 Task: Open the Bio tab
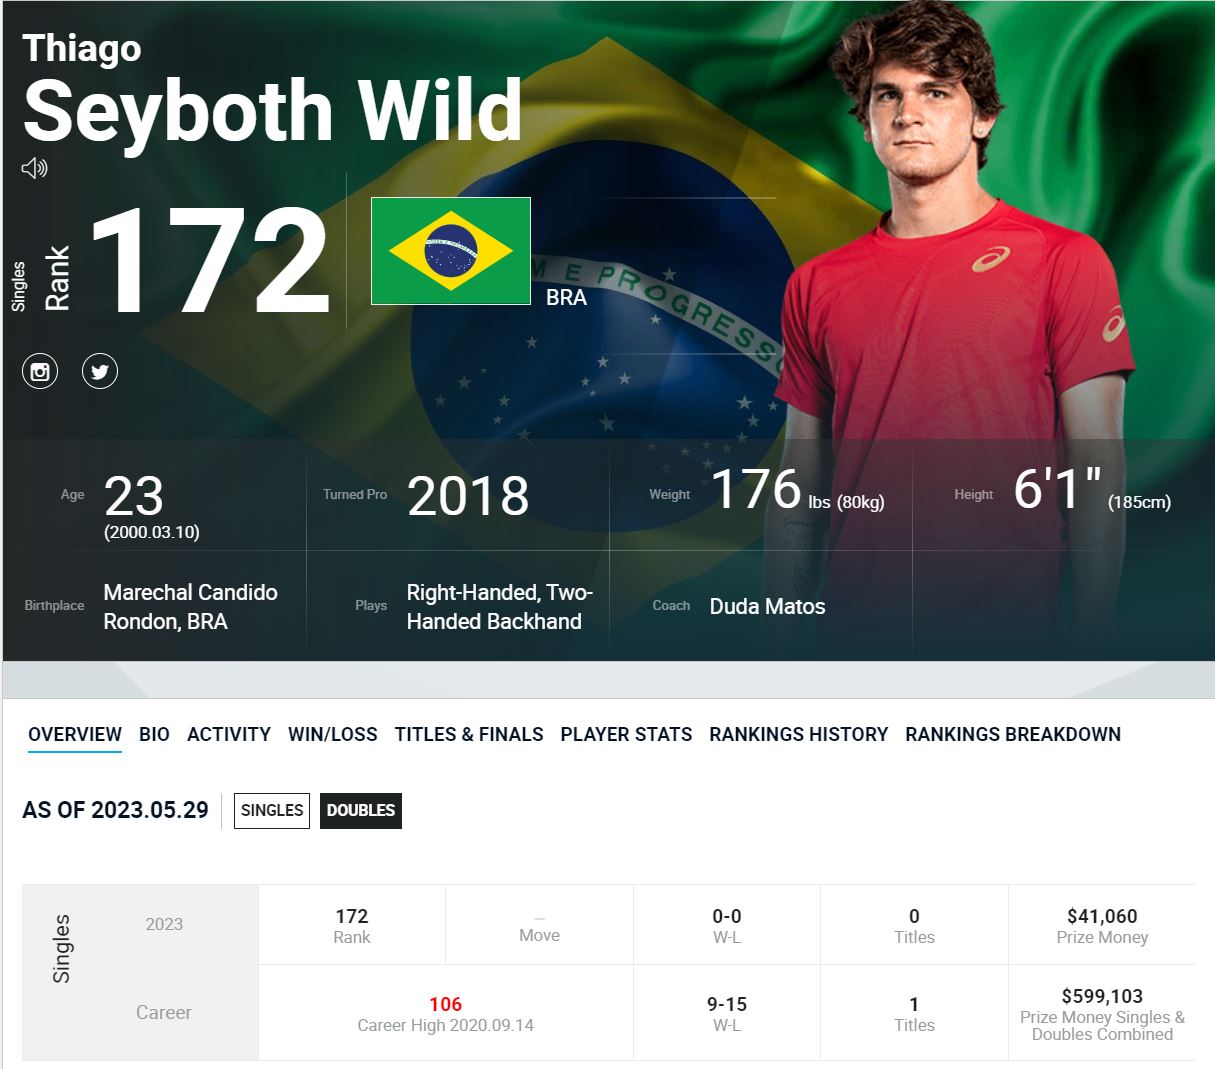[154, 734]
